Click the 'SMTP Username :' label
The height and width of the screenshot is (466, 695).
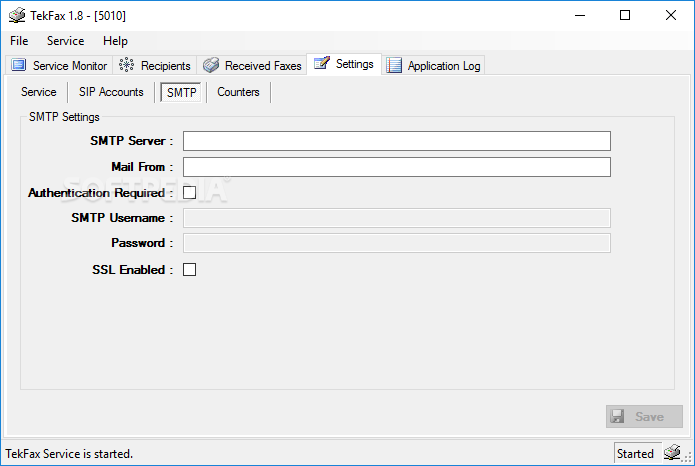(122, 218)
